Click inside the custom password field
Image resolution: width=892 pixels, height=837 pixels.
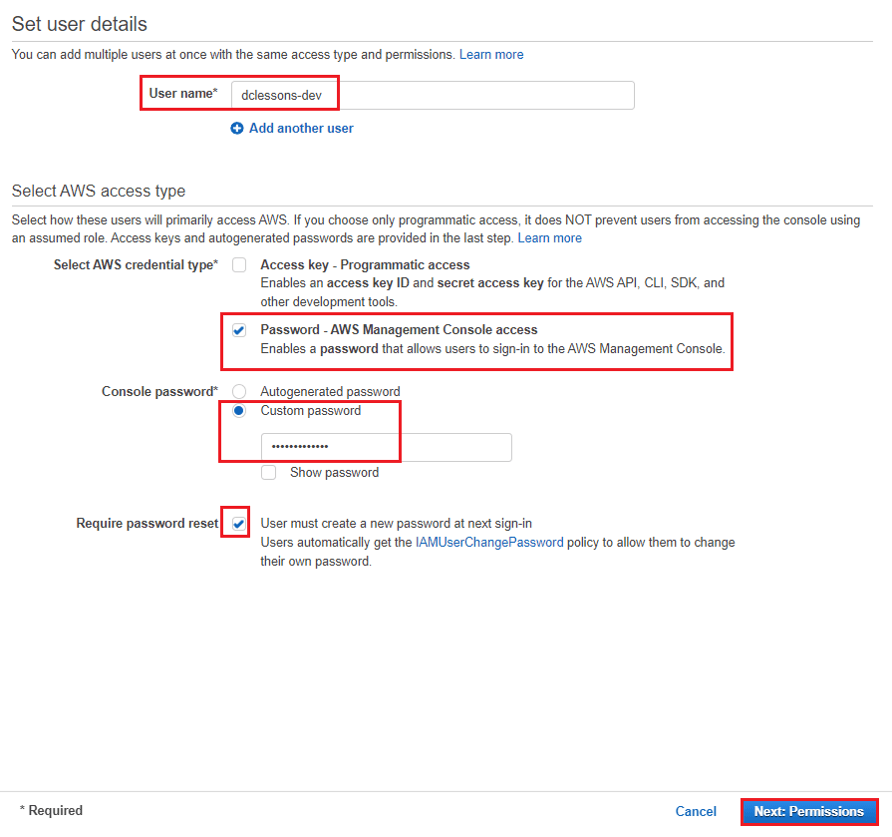tap(386, 447)
